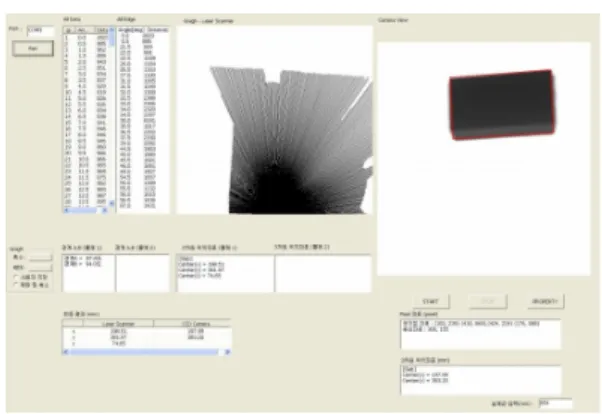This screenshot has height=414, width=602.
Task: Click the lower small button in the Graph group
Action: [40, 267]
